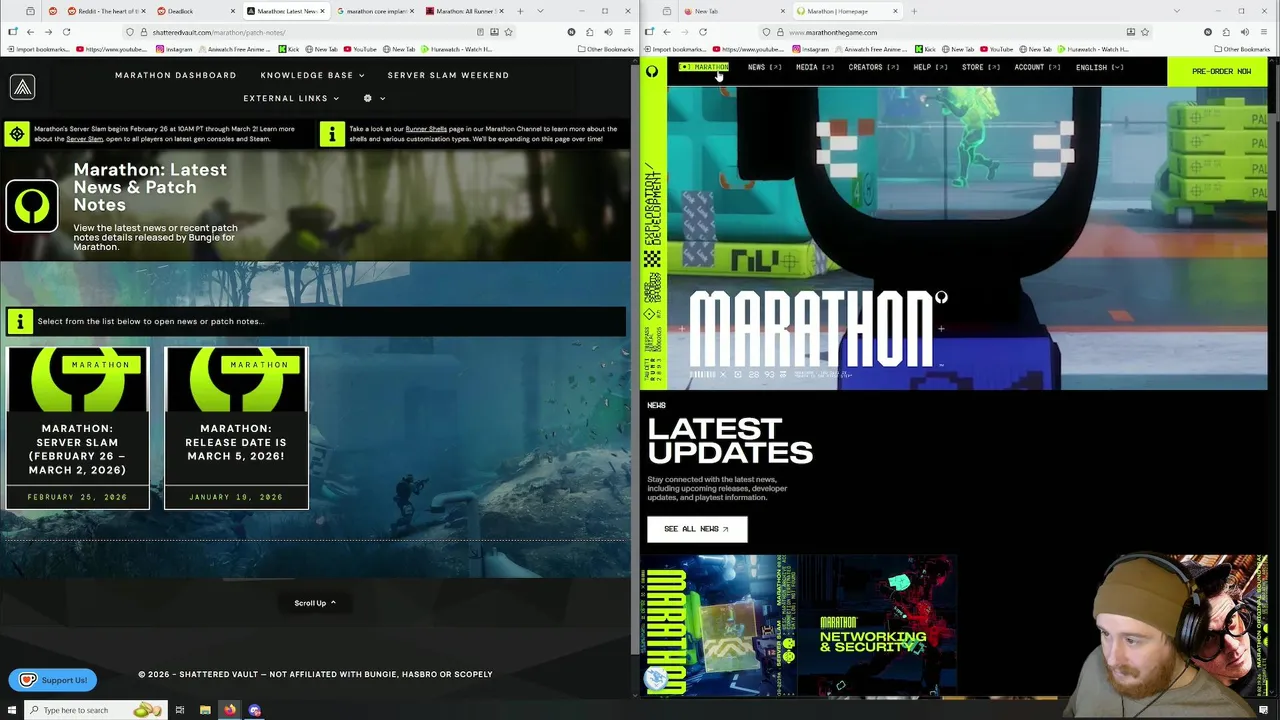
Task: Open the list all tabs chevron in right browser
Action: coord(1177,11)
